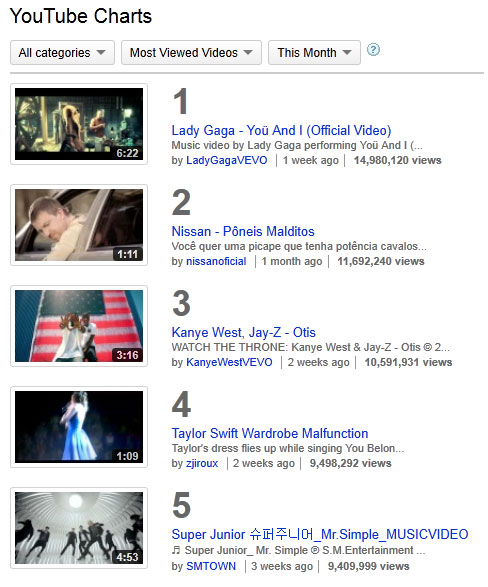
Task: Expand the Most Viewed Videos dropdown
Action: (191, 53)
